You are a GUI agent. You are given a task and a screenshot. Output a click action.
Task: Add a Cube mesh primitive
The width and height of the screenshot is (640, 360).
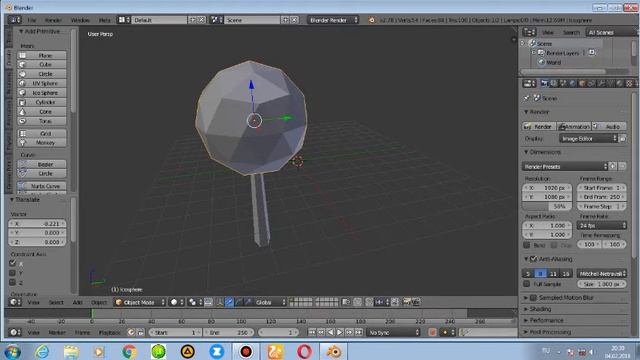point(42,64)
